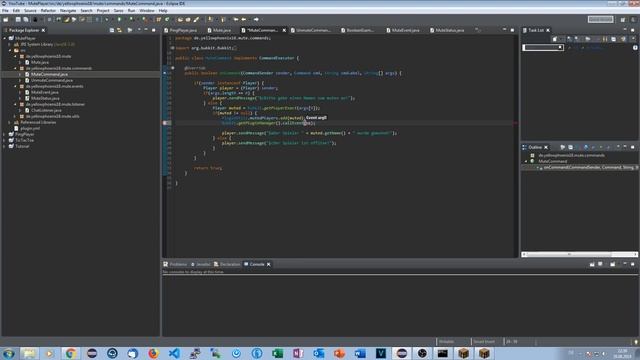Collapse MuteCommand class node in Outline

point(526,161)
